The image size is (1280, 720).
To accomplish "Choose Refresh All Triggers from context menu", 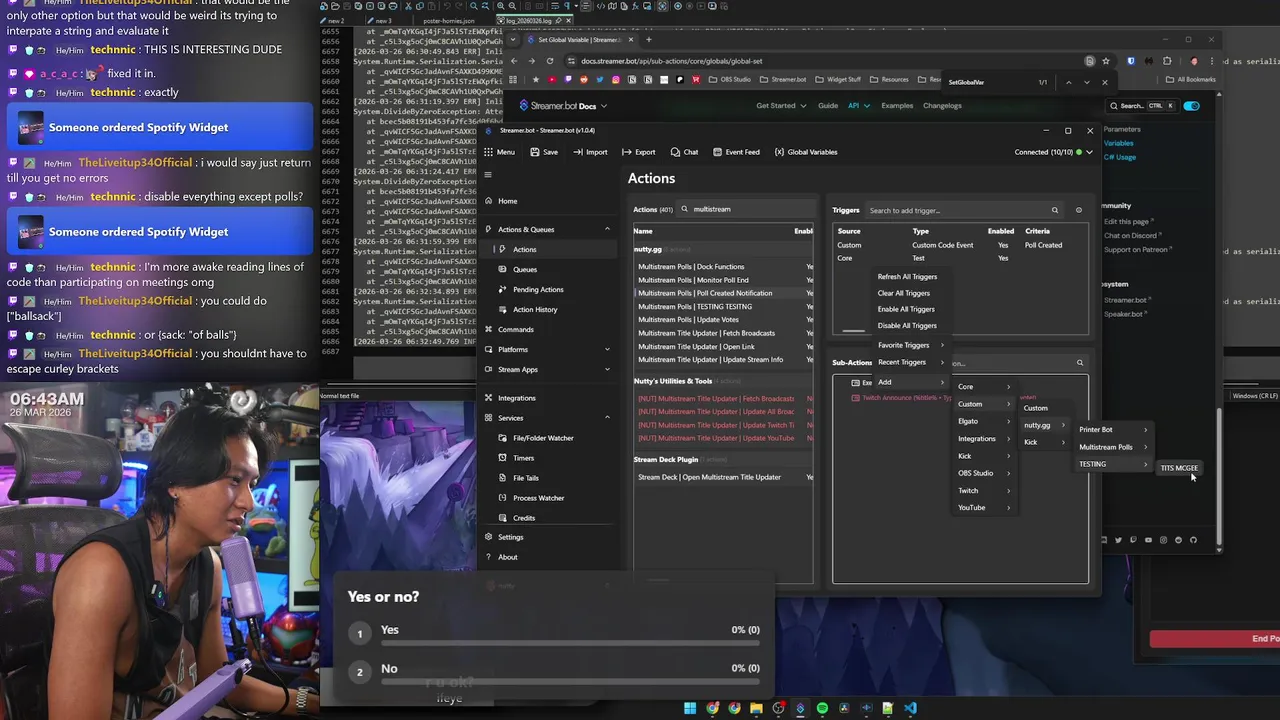I will [x=907, y=277].
